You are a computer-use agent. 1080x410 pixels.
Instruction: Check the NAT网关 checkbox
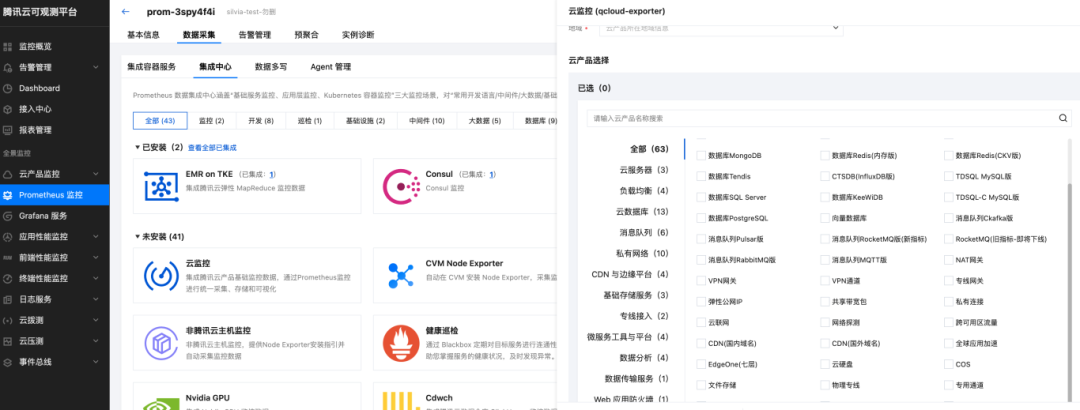click(x=948, y=260)
